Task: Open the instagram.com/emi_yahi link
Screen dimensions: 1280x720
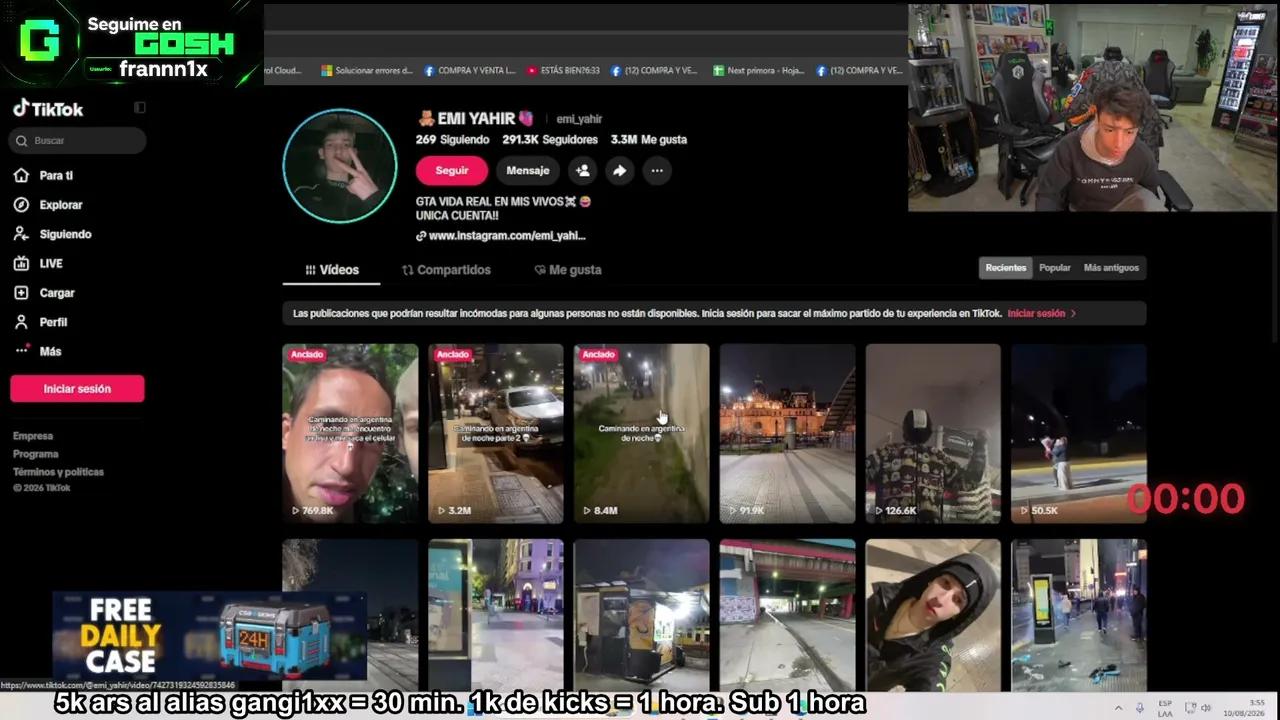Action: click(x=501, y=236)
